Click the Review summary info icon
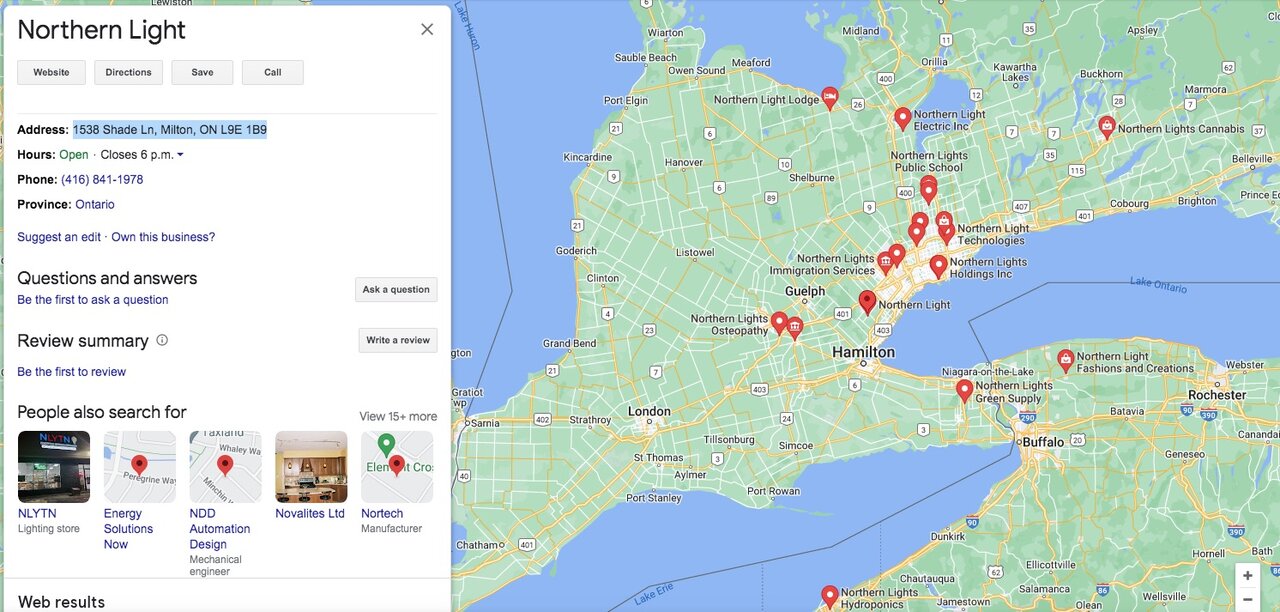1280x612 pixels. pos(162,340)
